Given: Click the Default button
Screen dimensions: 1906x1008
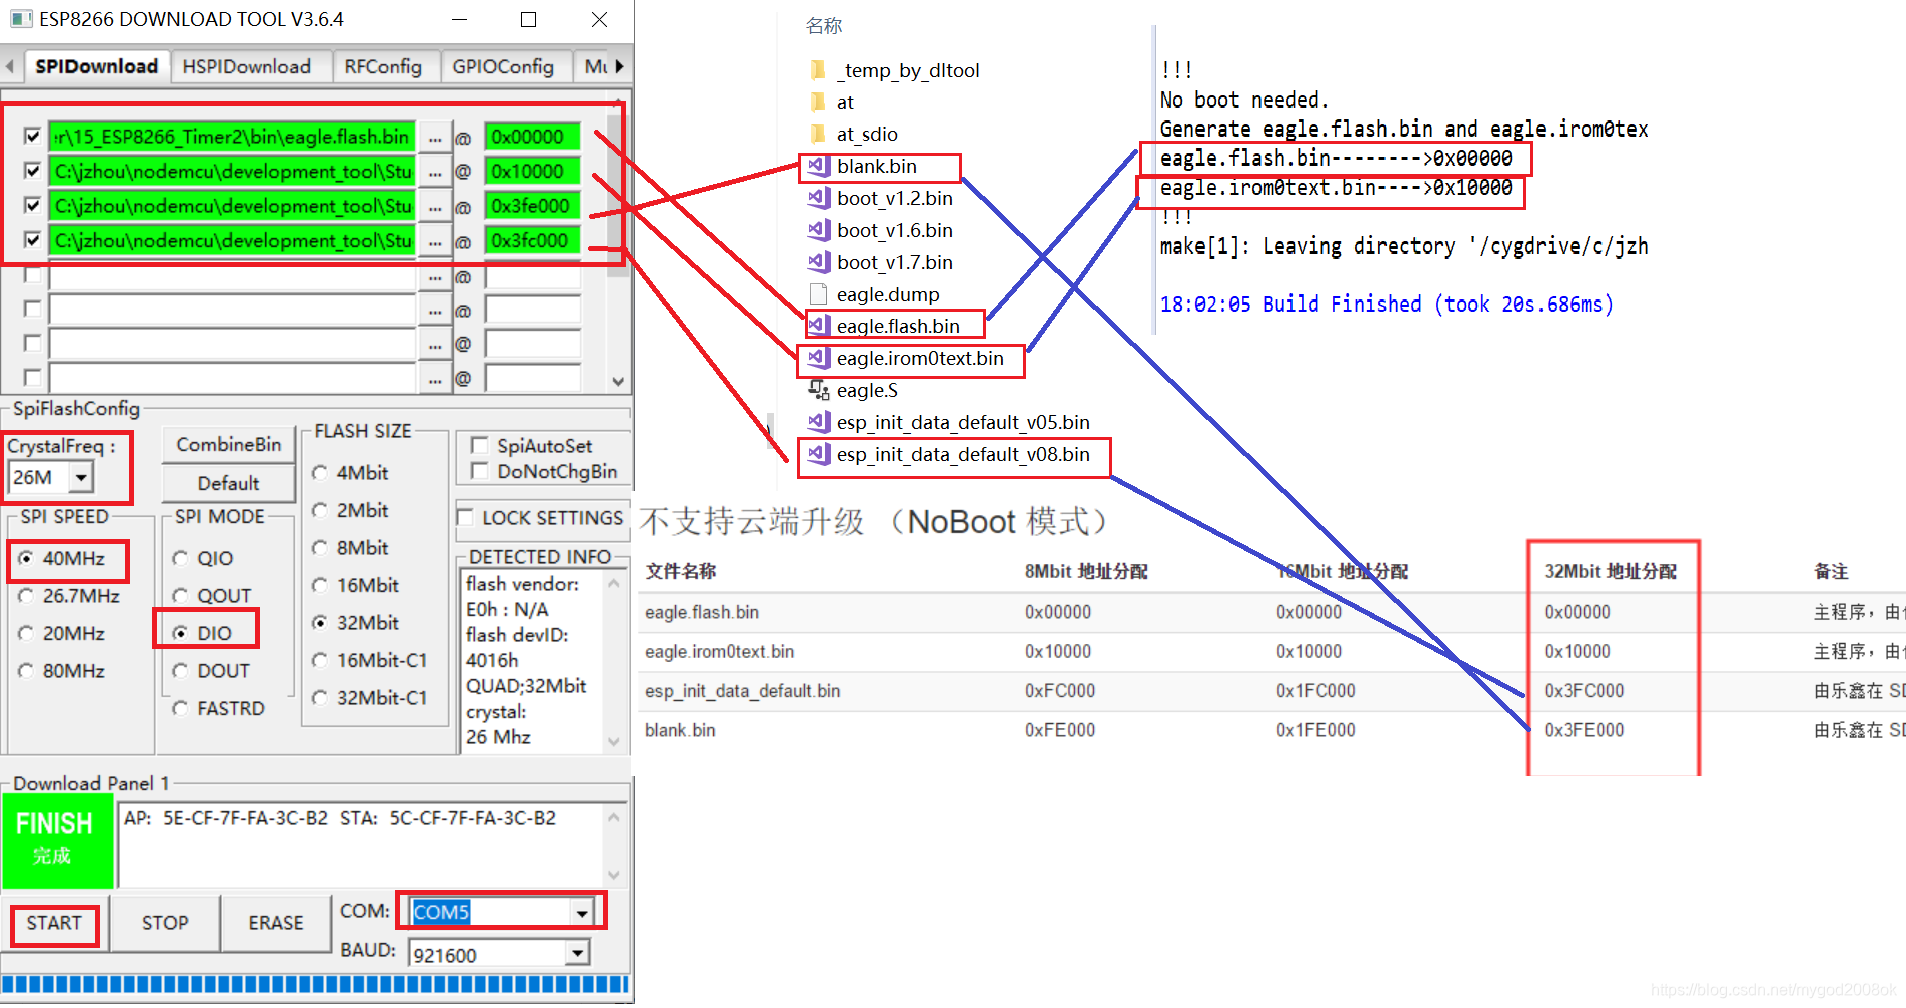Looking at the screenshot, I should pos(229,483).
